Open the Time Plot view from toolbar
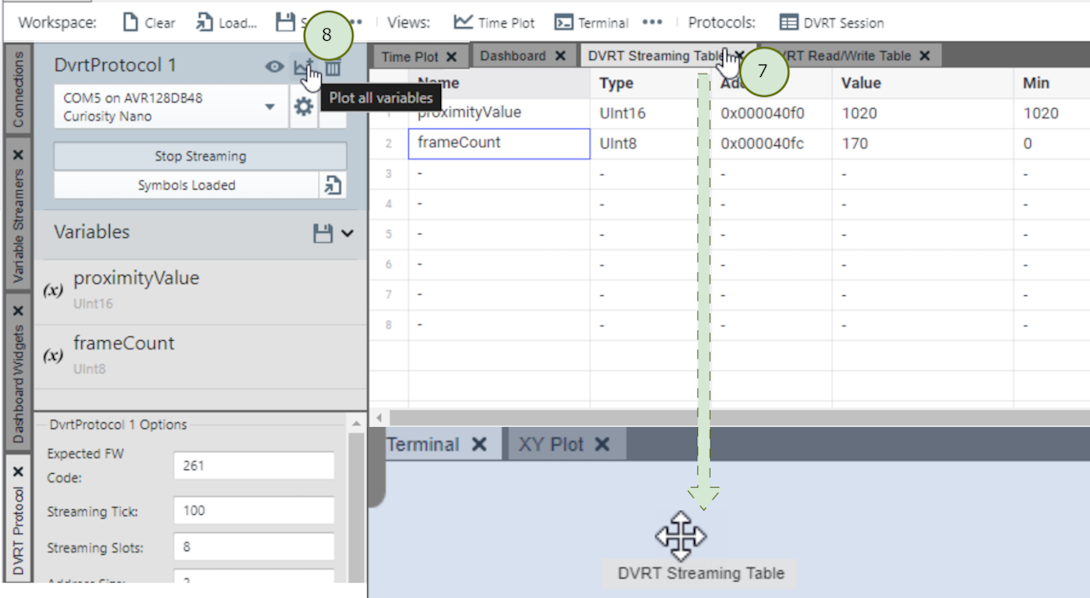 point(494,22)
